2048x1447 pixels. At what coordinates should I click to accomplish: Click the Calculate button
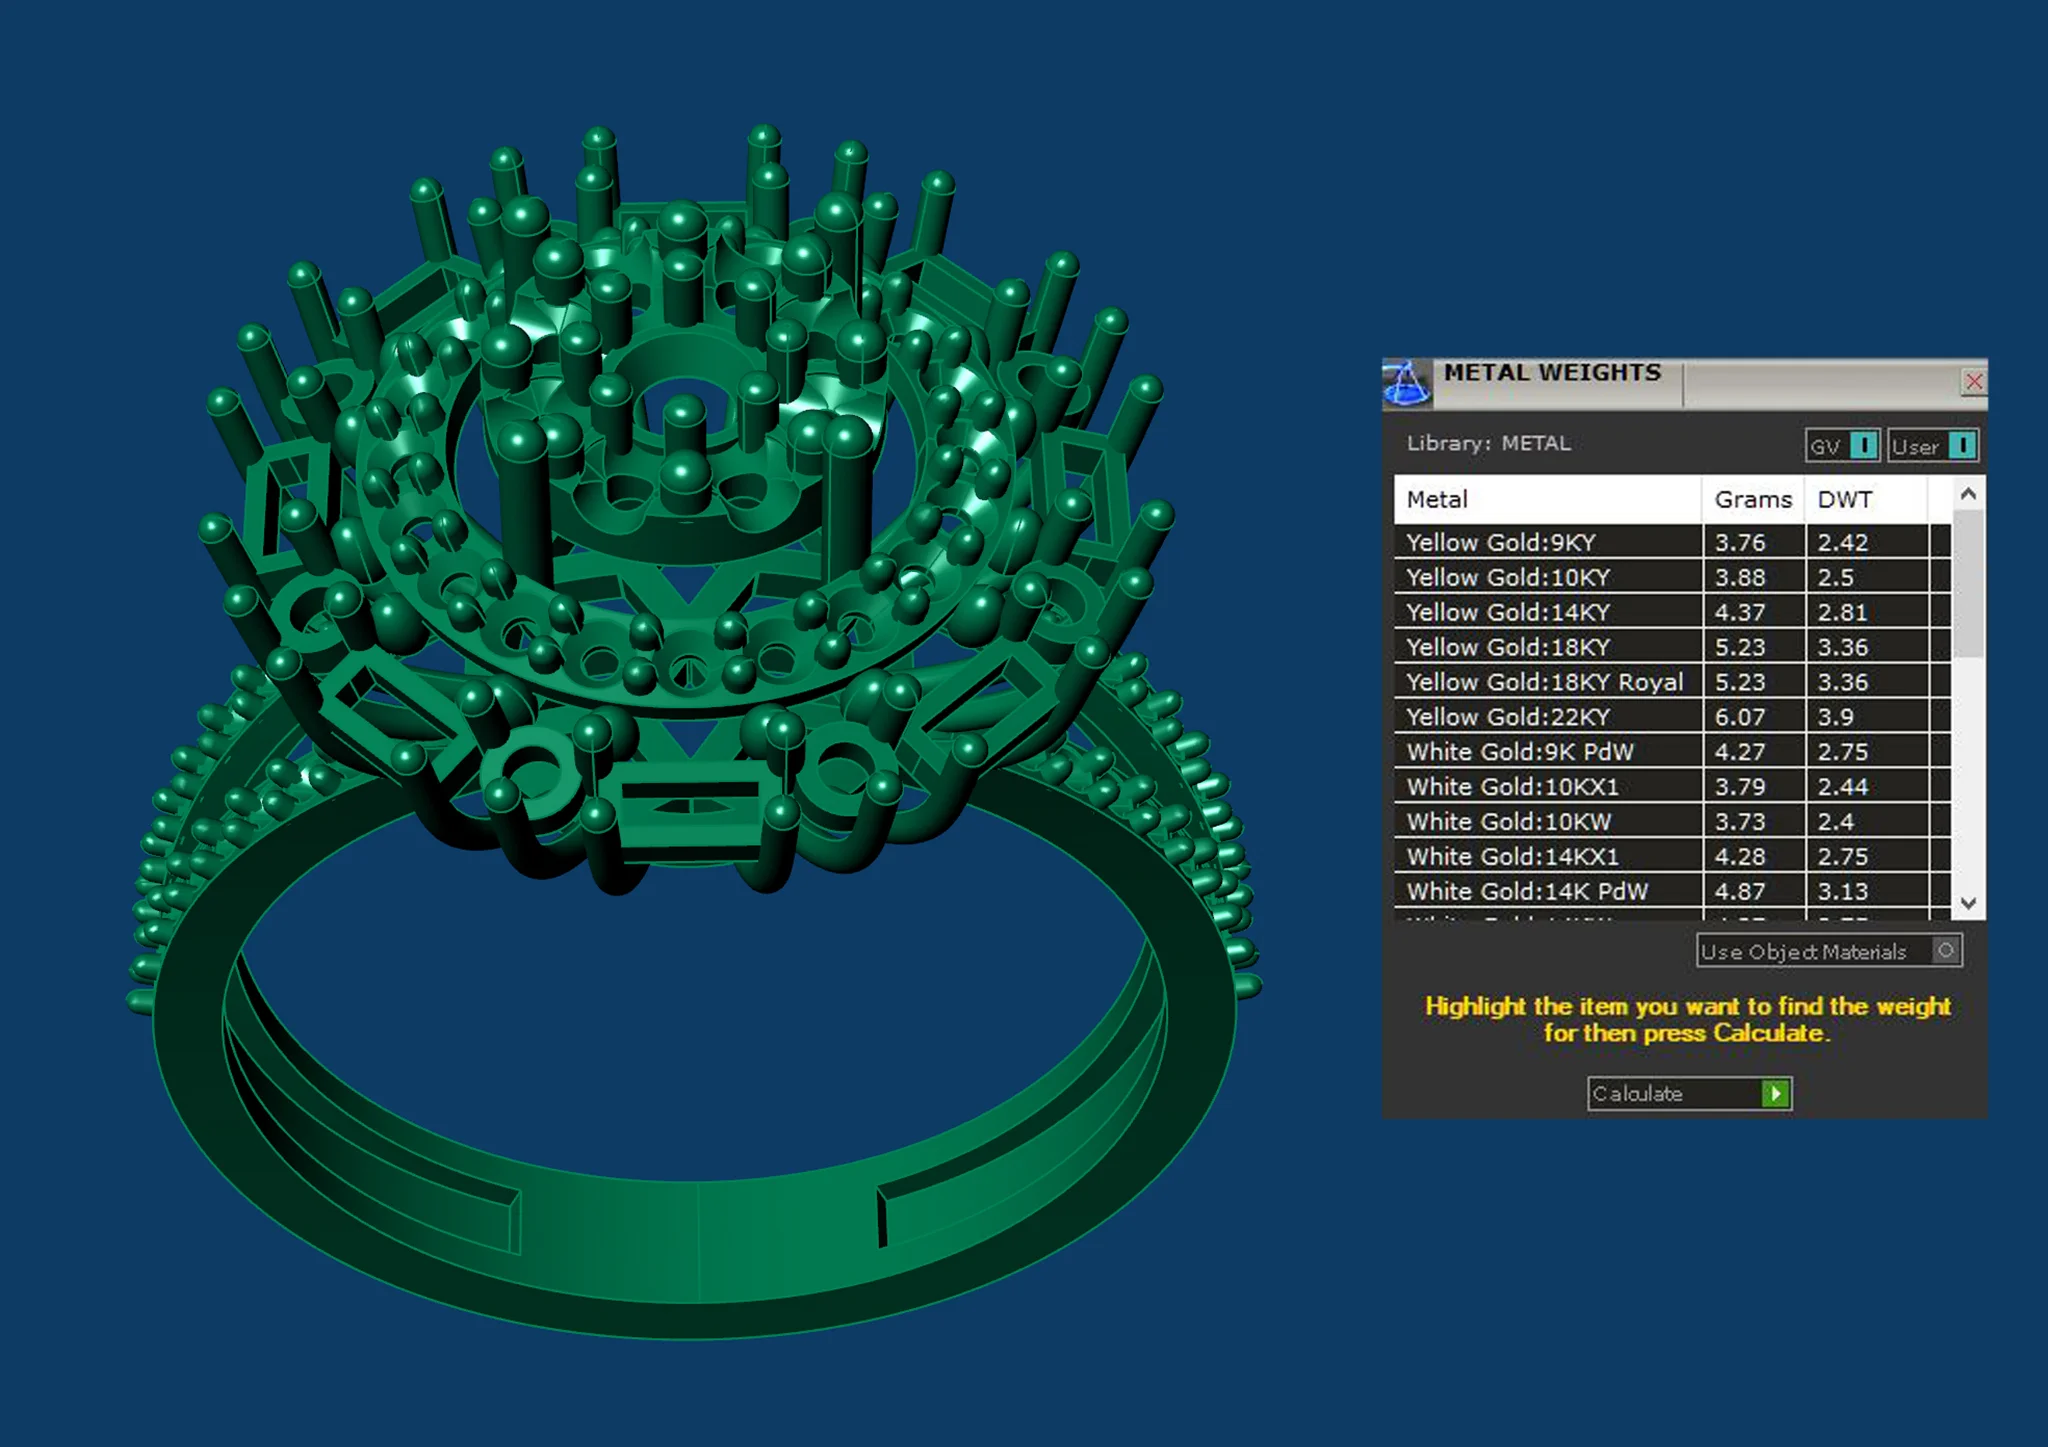click(1689, 1094)
